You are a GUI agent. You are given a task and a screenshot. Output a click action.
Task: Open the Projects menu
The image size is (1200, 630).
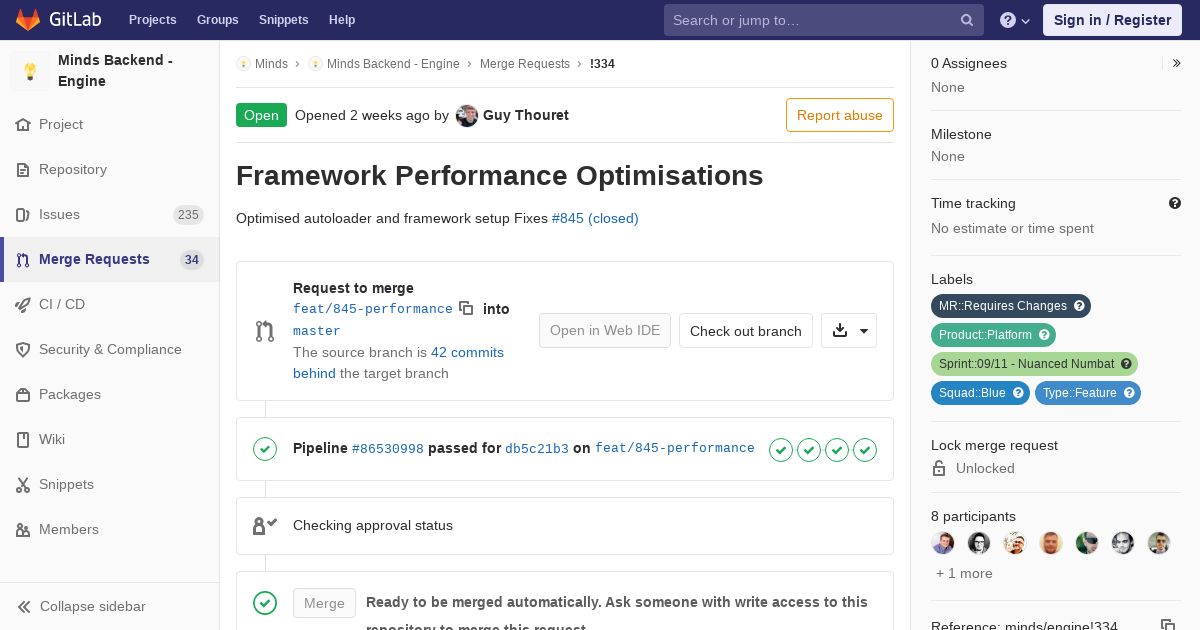[152, 20]
